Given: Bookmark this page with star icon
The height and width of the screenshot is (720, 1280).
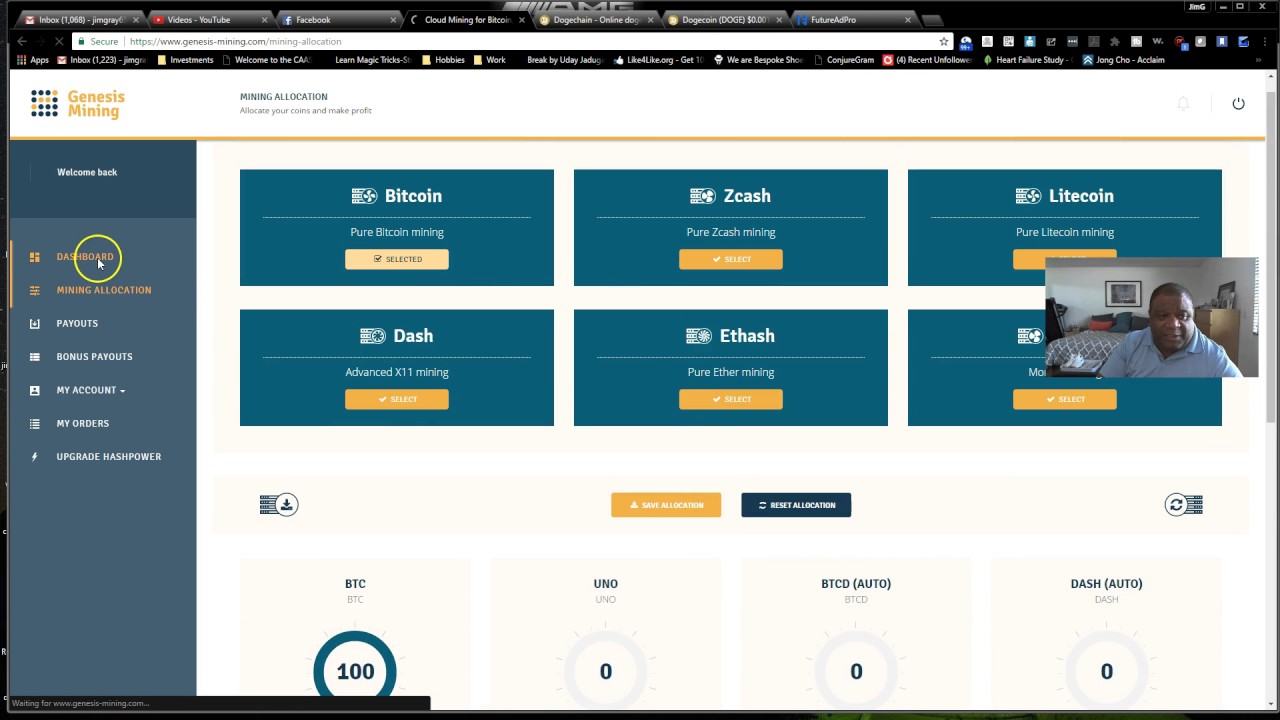Looking at the screenshot, I should click(x=943, y=41).
